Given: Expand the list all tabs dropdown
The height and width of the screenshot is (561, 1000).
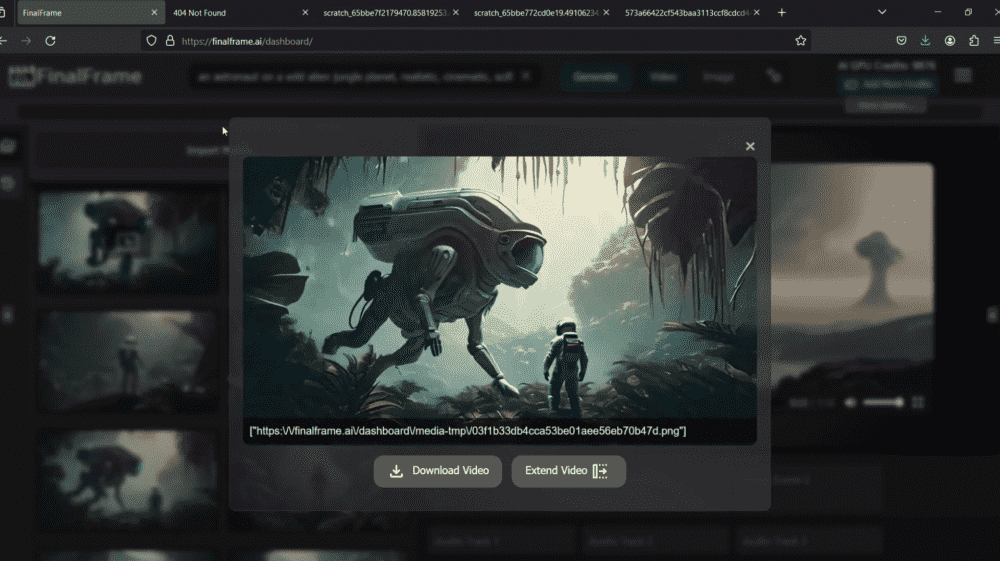Looking at the screenshot, I should pyautogui.click(x=882, y=13).
